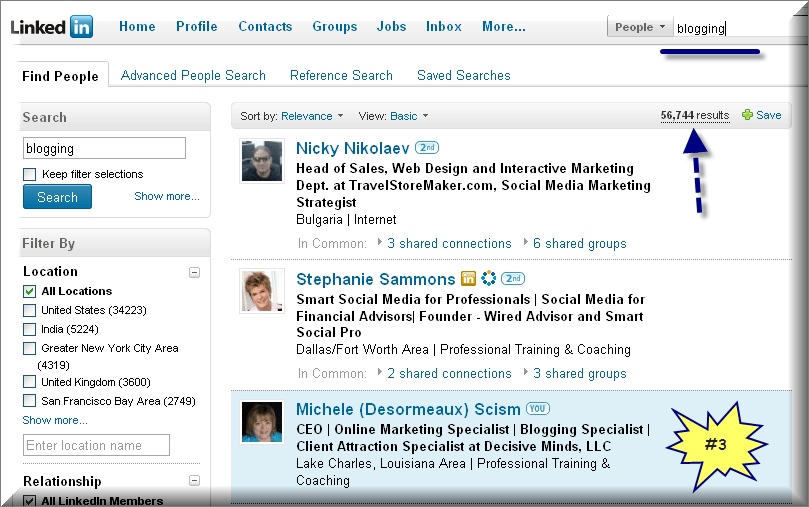
Task: Open the Contacts menu item
Action: [x=265, y=26]
